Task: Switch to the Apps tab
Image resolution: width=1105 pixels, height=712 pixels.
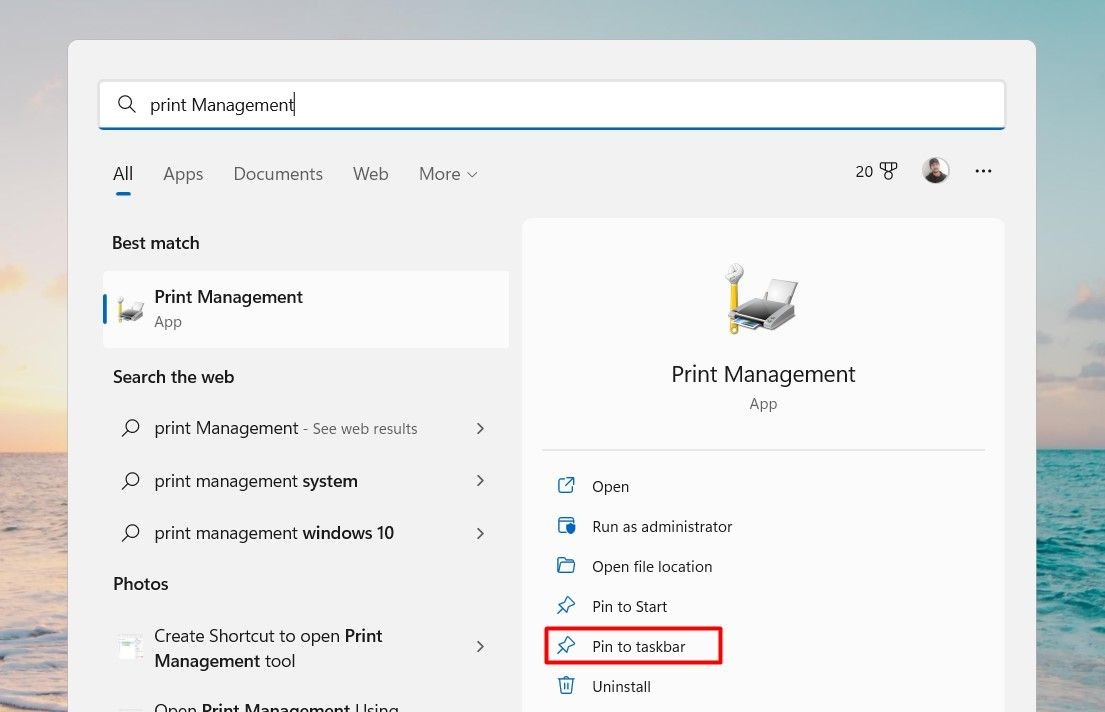Action: [183, 174]
